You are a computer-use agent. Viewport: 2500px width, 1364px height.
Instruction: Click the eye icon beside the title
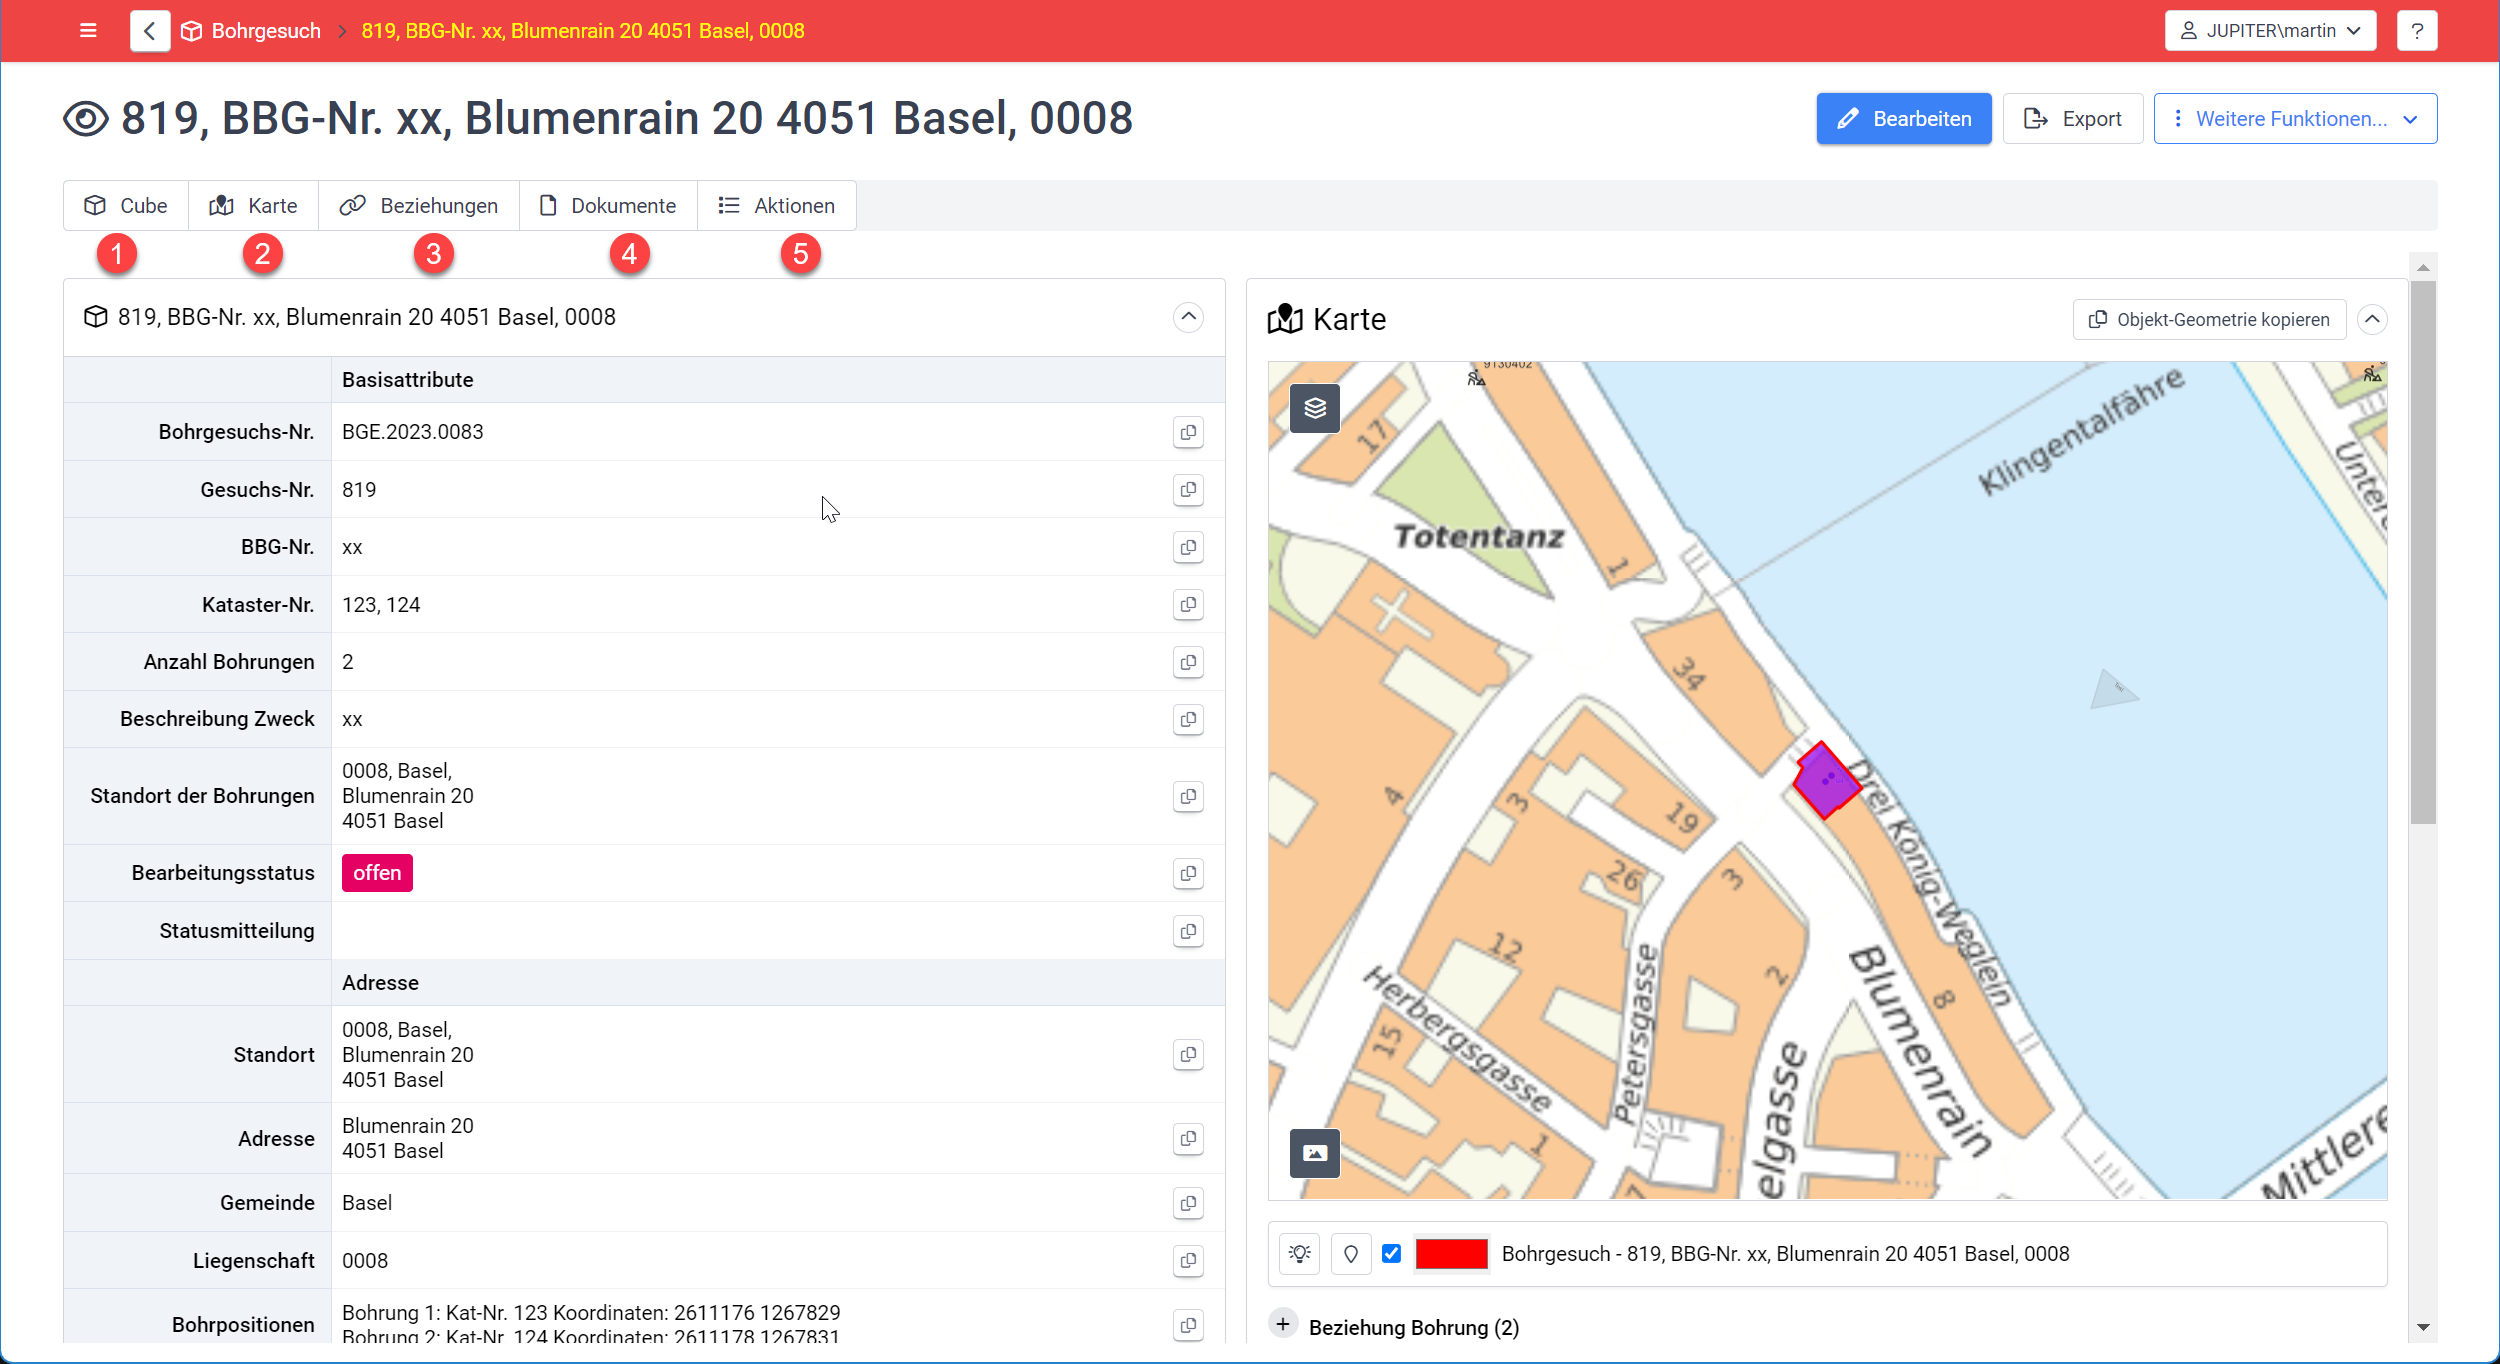pyautogui.click(x=86, y=119)
